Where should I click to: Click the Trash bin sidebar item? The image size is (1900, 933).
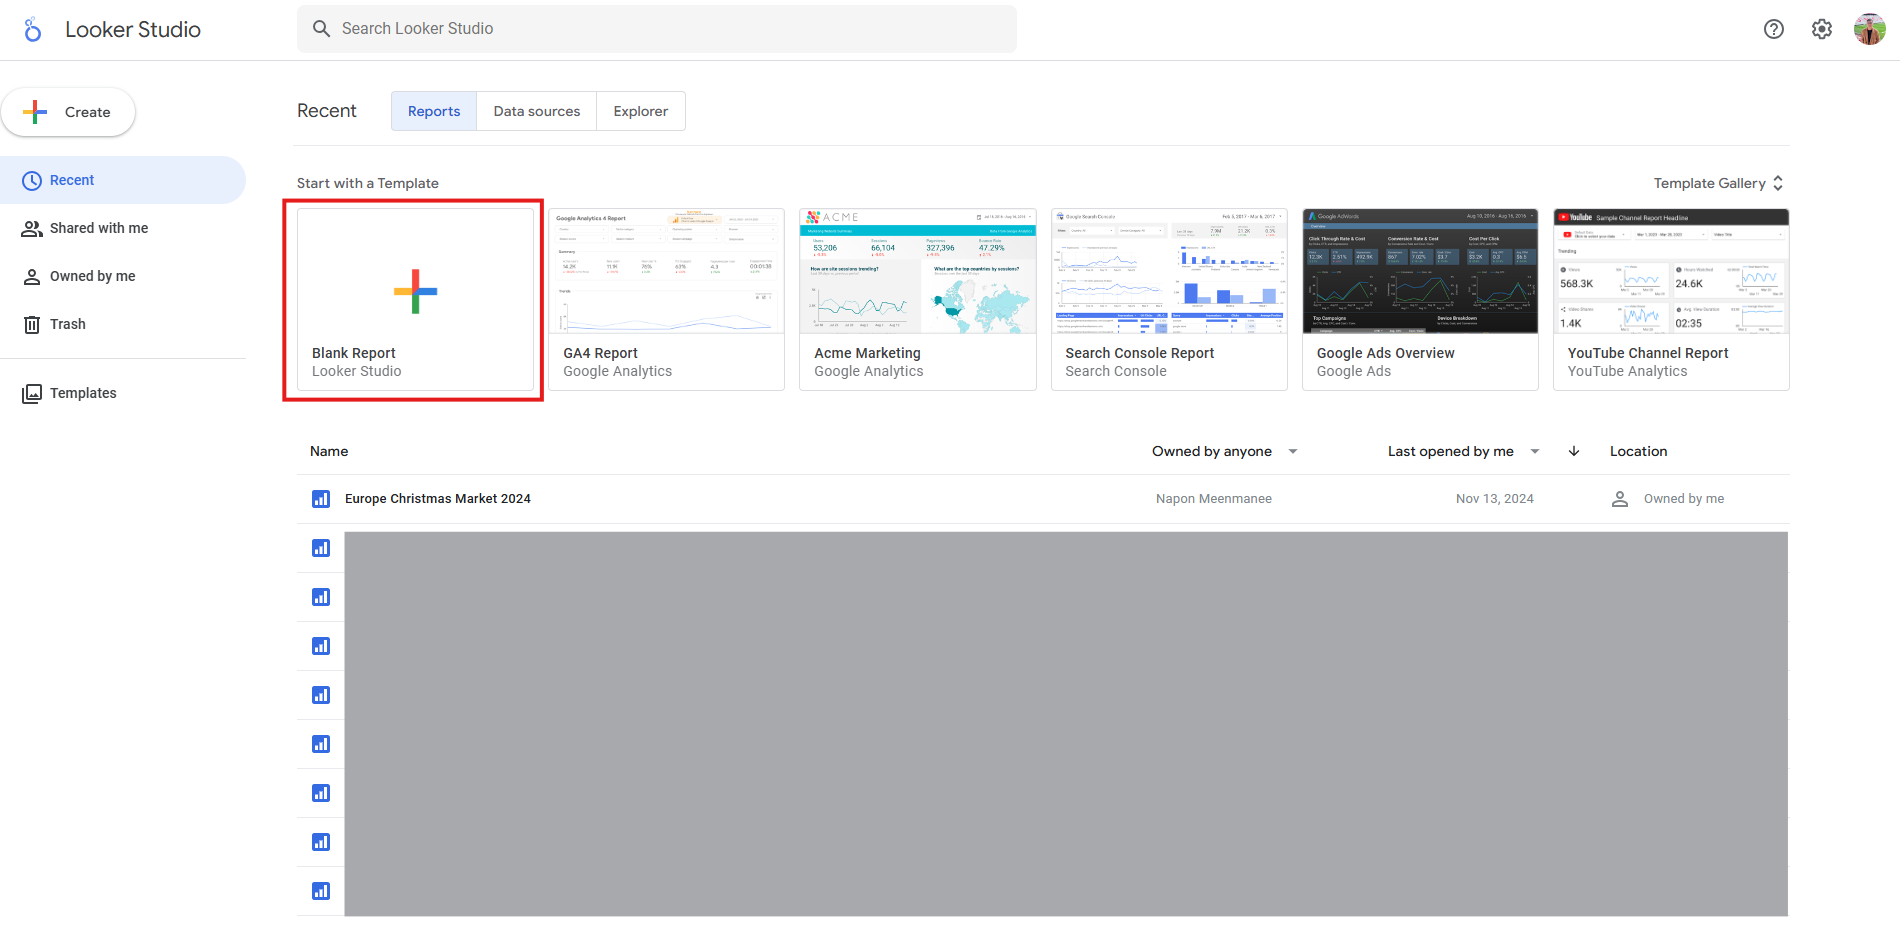(x=67, y=324)
